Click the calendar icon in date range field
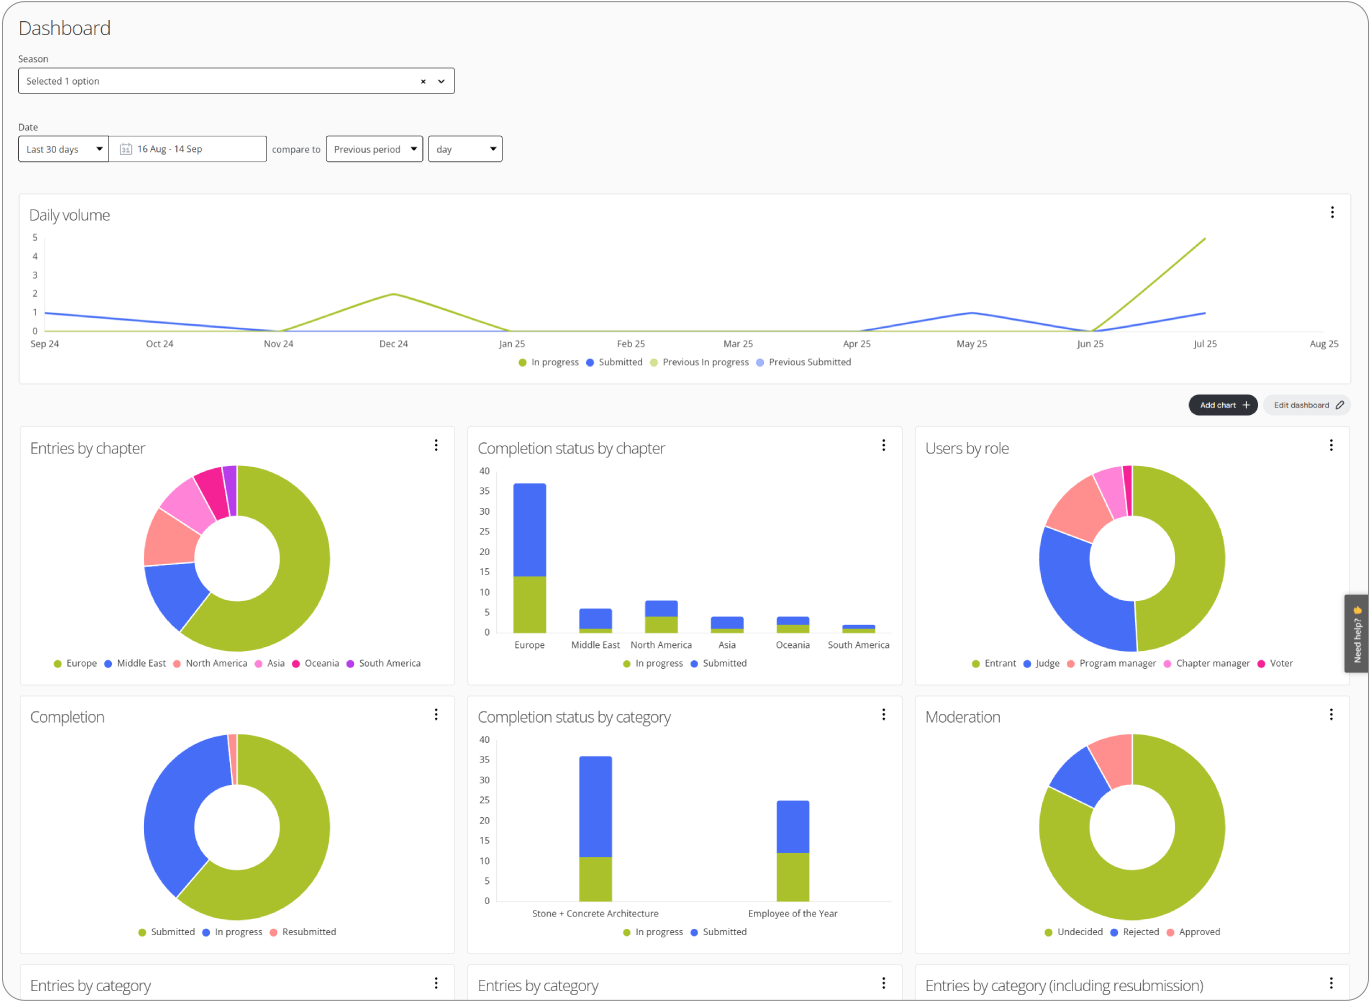 pyautogui.click(x=126, y=150)
